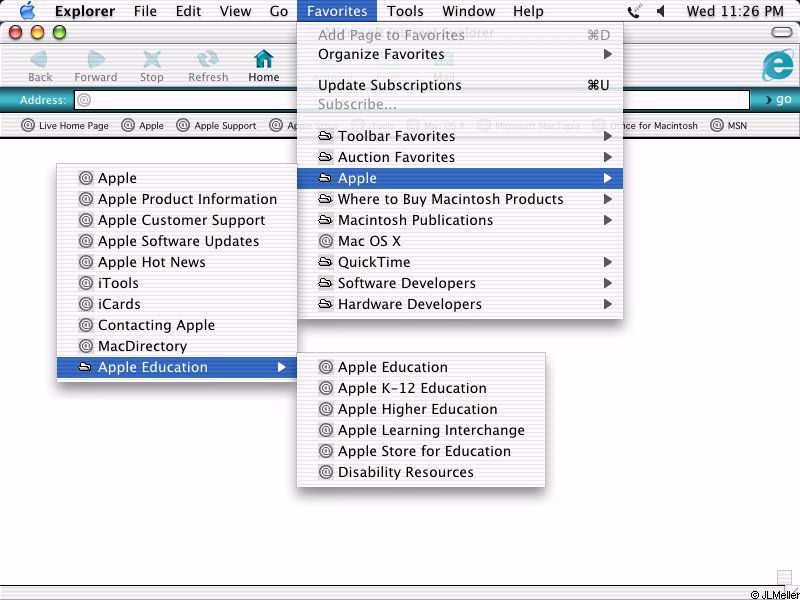Open the Window menu
Viewport: 800px width, 600px height.
468,11
